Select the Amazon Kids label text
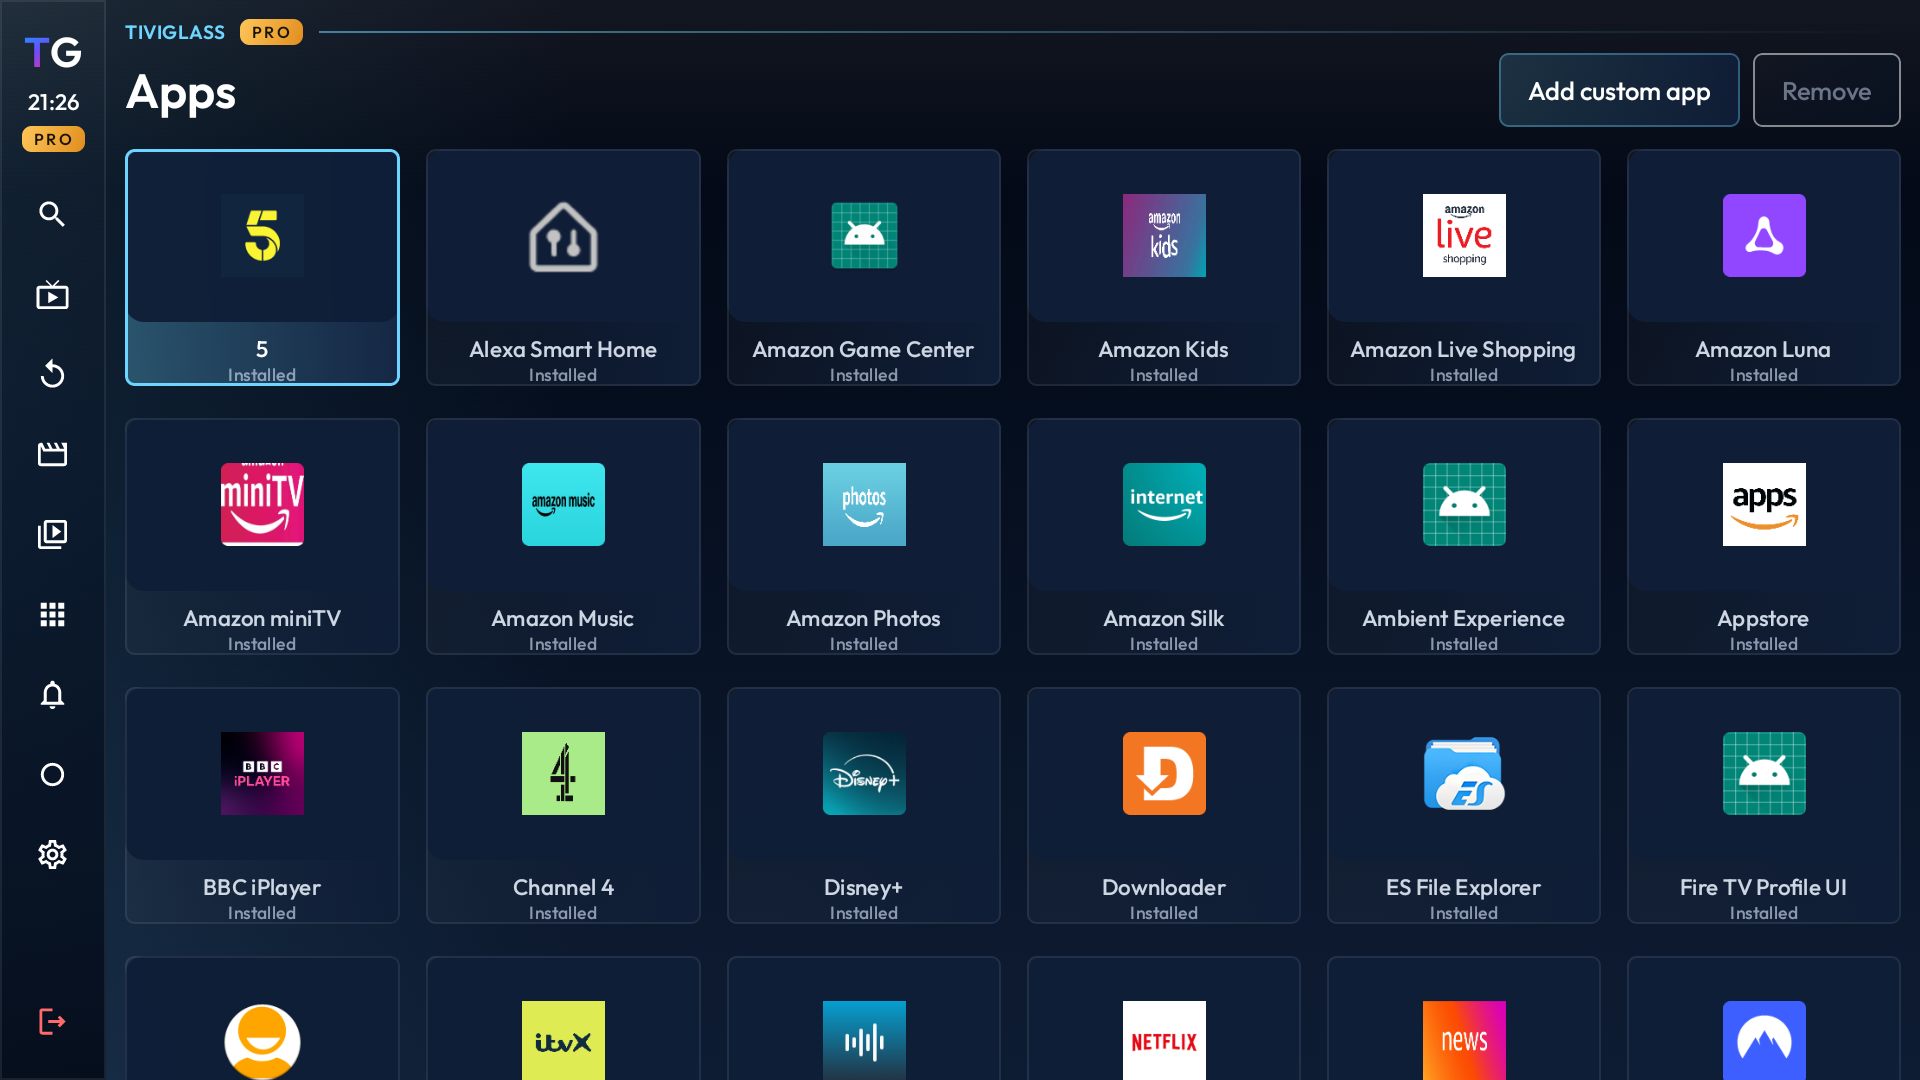The image size is (1920, 1080). coord(1163,349)
